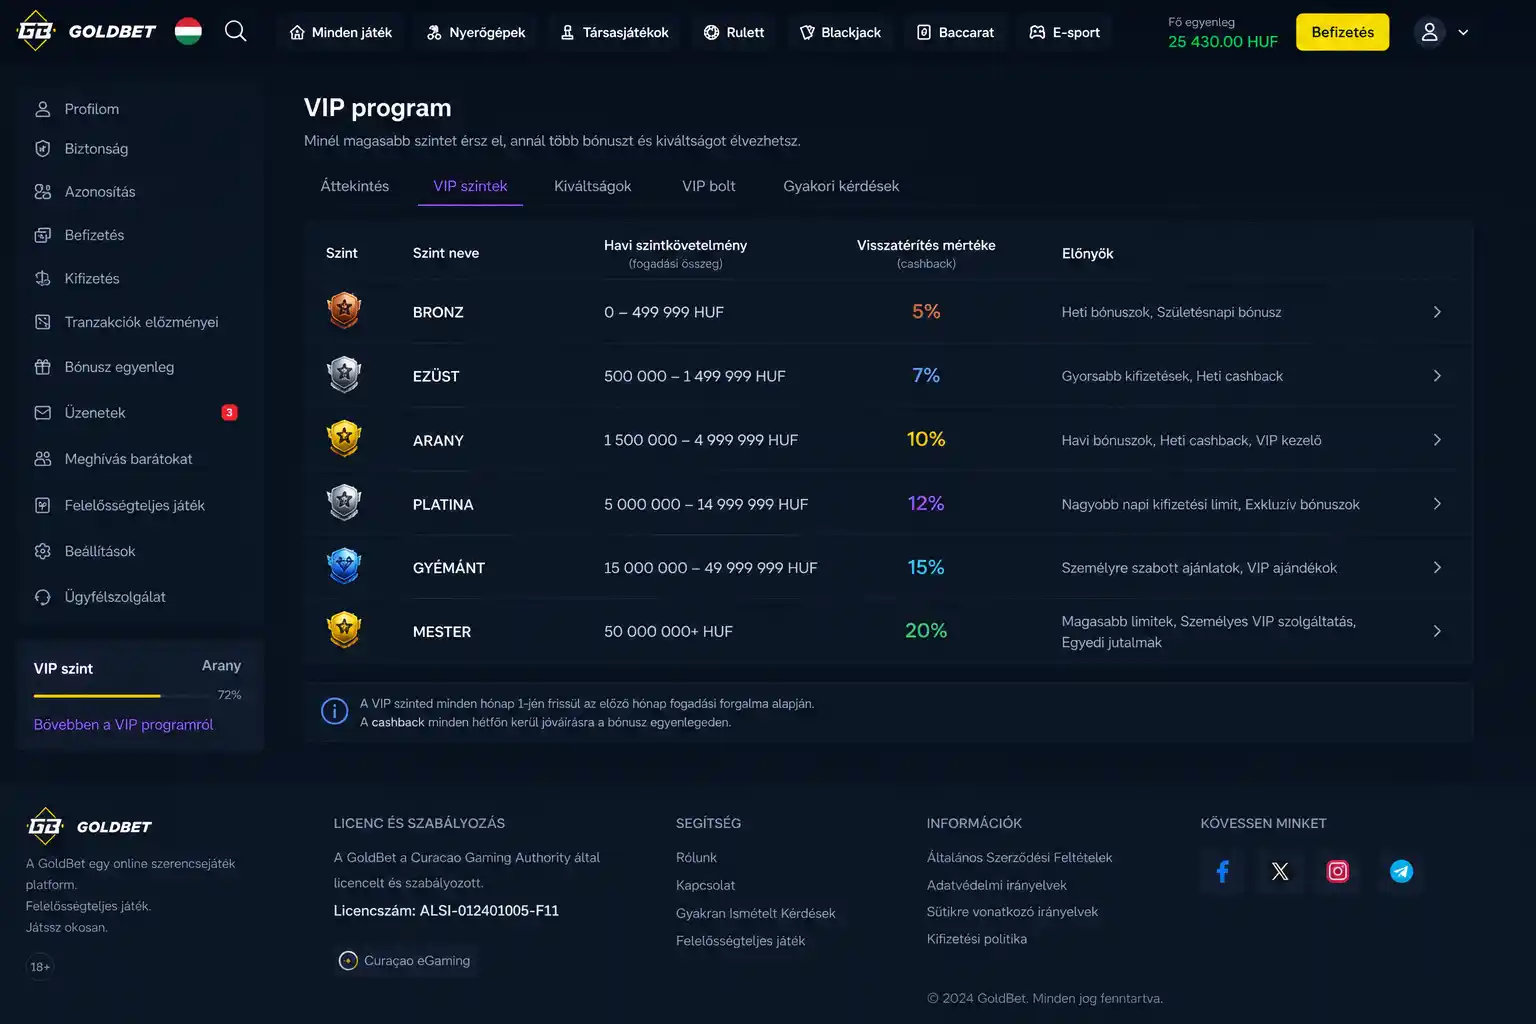Open Adatvédelmi irányelvek link

point(997,886)
